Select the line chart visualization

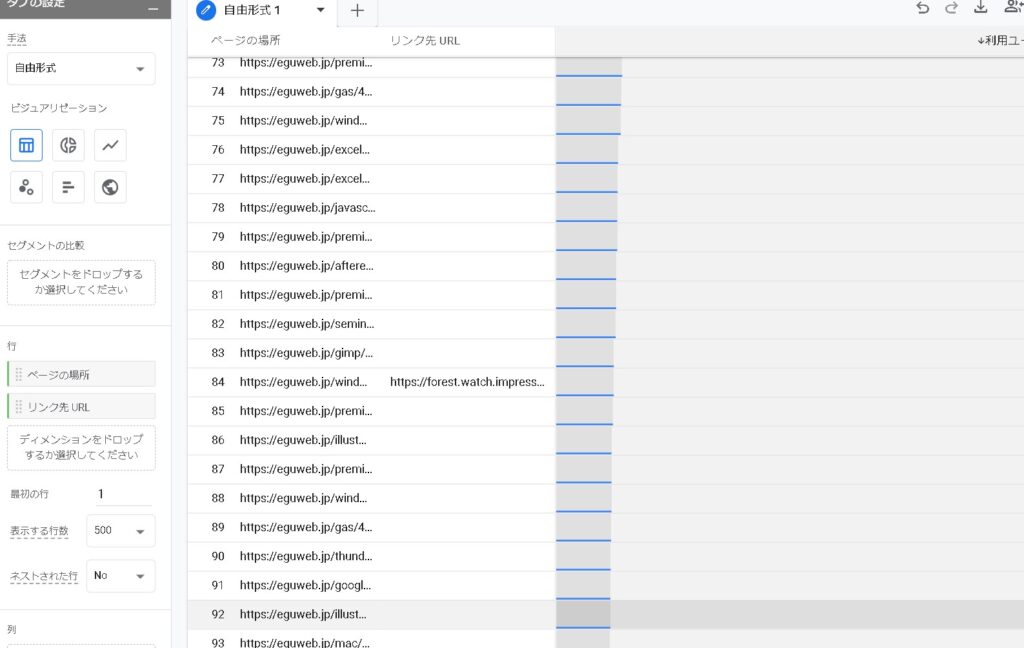pyautogui.click(x=110, y=145)
